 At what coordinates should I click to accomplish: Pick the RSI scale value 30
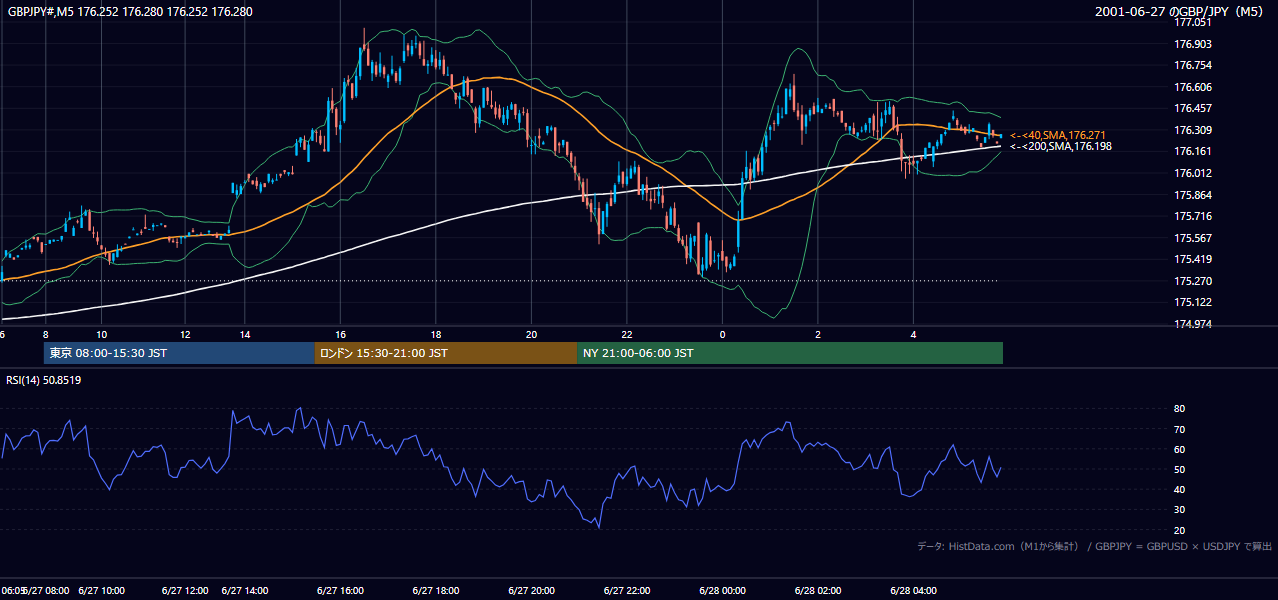click(1180, 510)
